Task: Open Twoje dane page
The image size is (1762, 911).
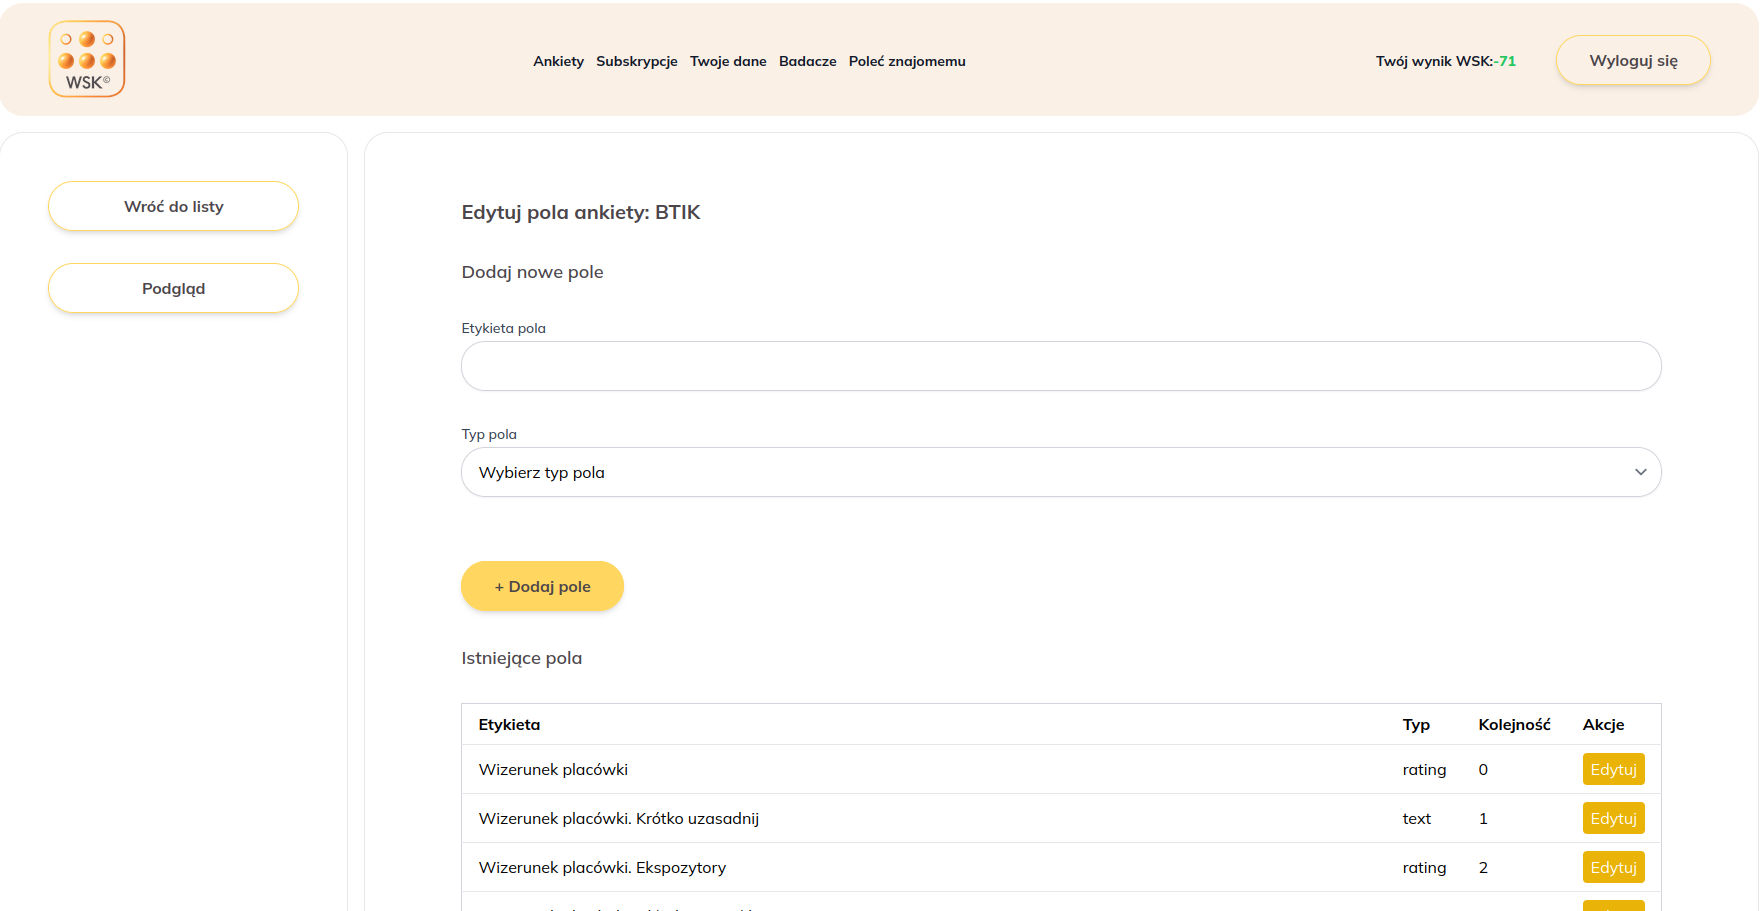Action: tap(728, 61)
